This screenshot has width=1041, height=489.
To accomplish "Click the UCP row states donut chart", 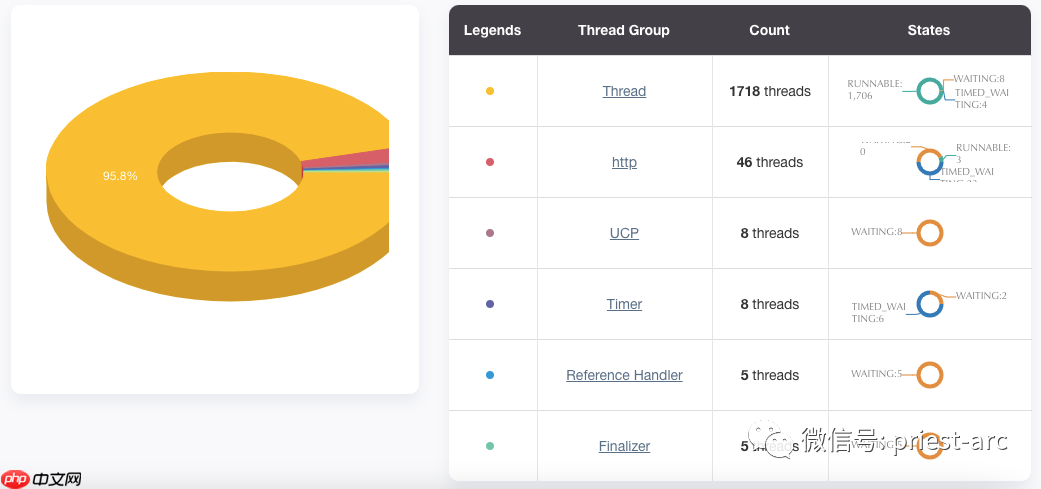I will (929, 233).
